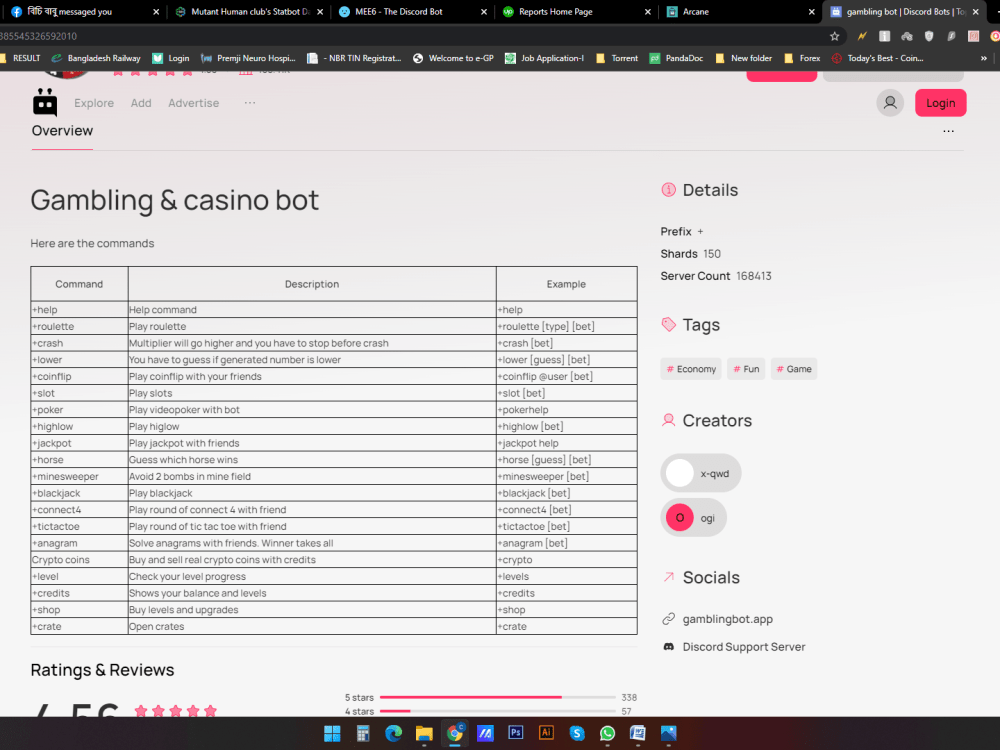Click the browser address bar URL

click(x=38, y=36)
